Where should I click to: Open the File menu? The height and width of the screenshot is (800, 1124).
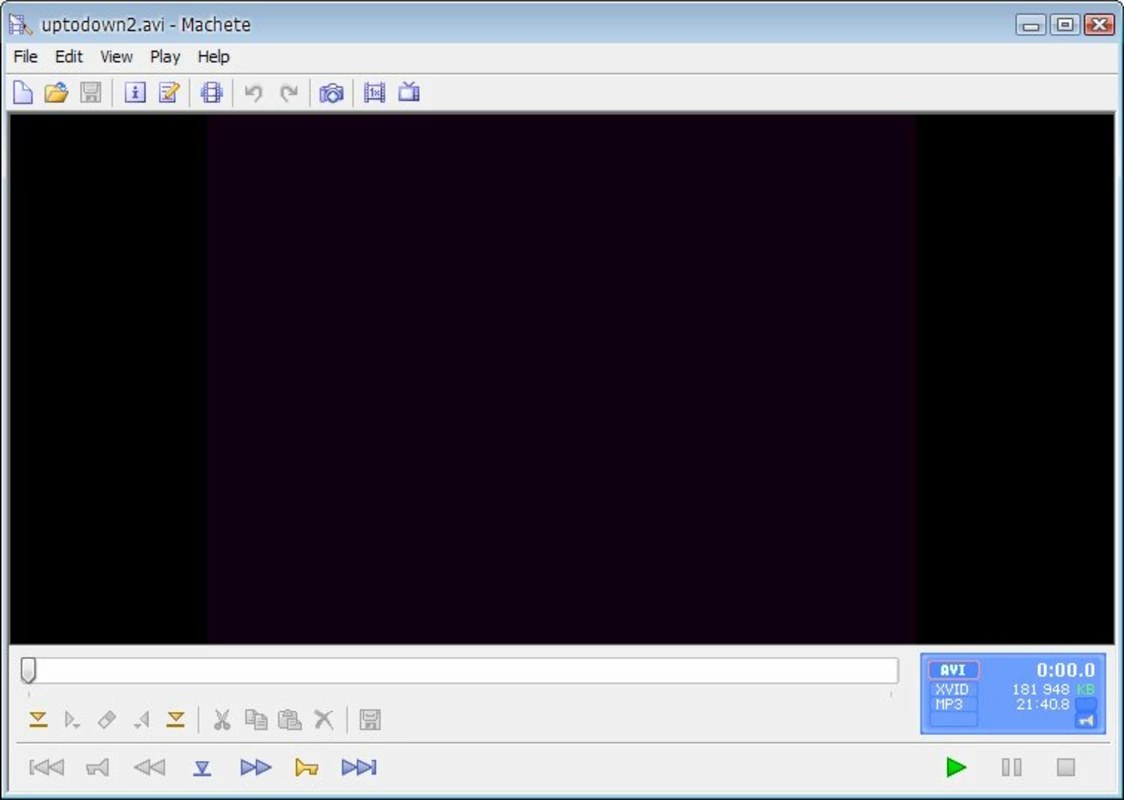[x=26, y=57]
